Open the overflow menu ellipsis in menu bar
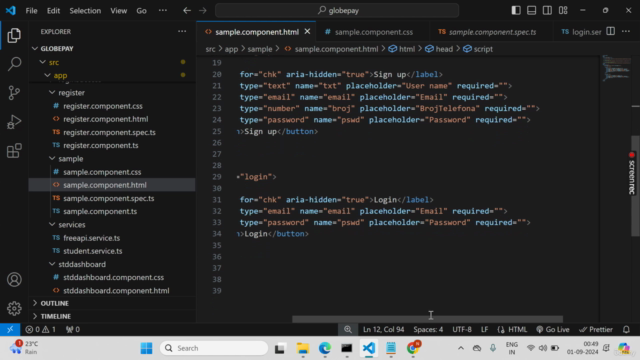This screenshot has height=360, width=640. click(162, 11)
